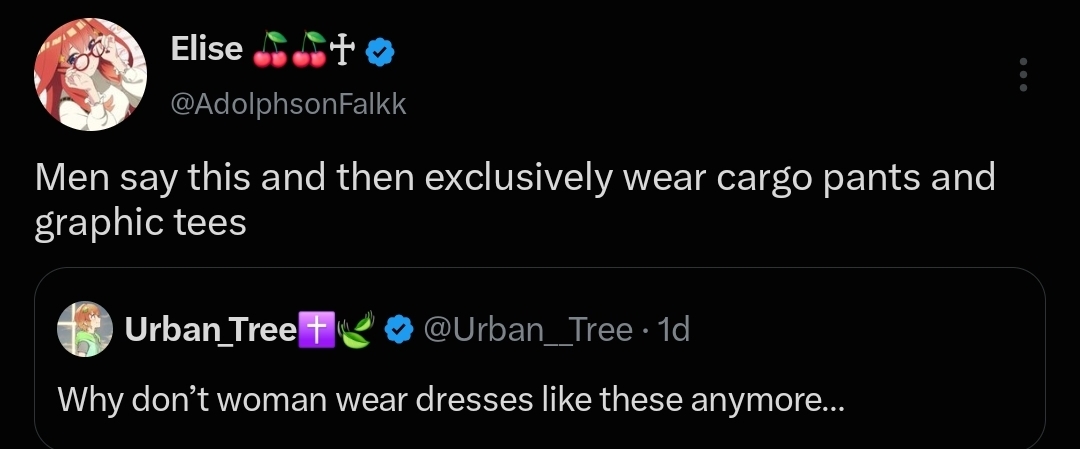Screen dimensions: 1080x449
Task: Click the word 'anymore...' in quoted tweet
Action: [x=767, y=400]
